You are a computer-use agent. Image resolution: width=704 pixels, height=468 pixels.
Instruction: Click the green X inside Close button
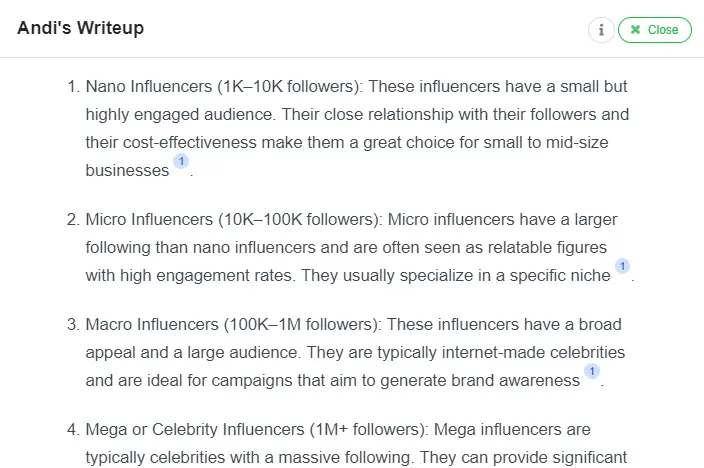(x=636, y=30)
